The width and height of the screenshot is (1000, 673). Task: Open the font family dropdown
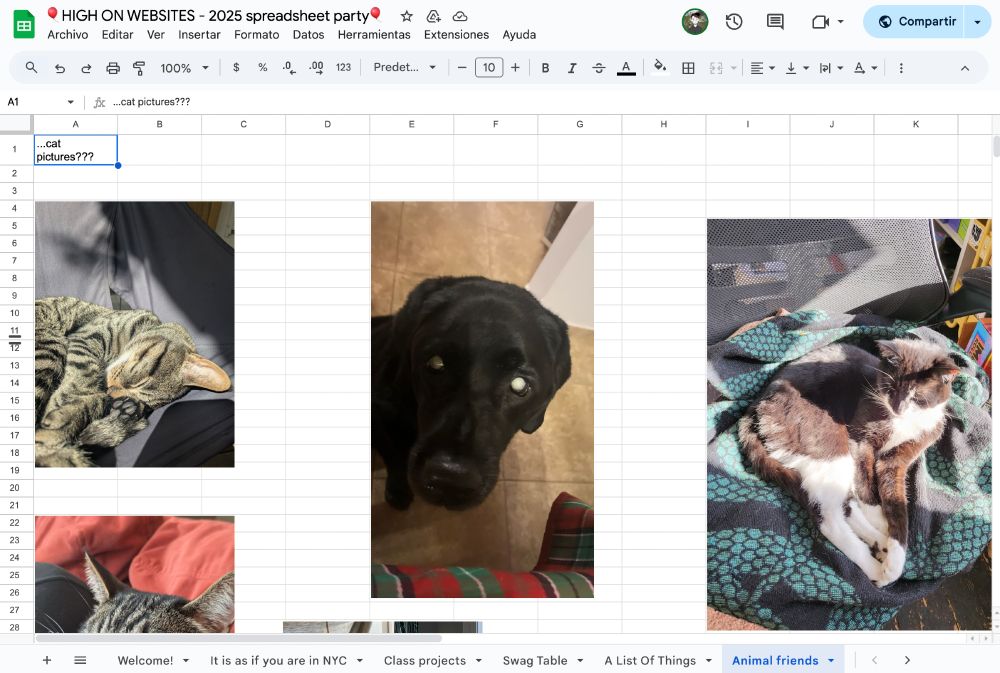(404, 67)
